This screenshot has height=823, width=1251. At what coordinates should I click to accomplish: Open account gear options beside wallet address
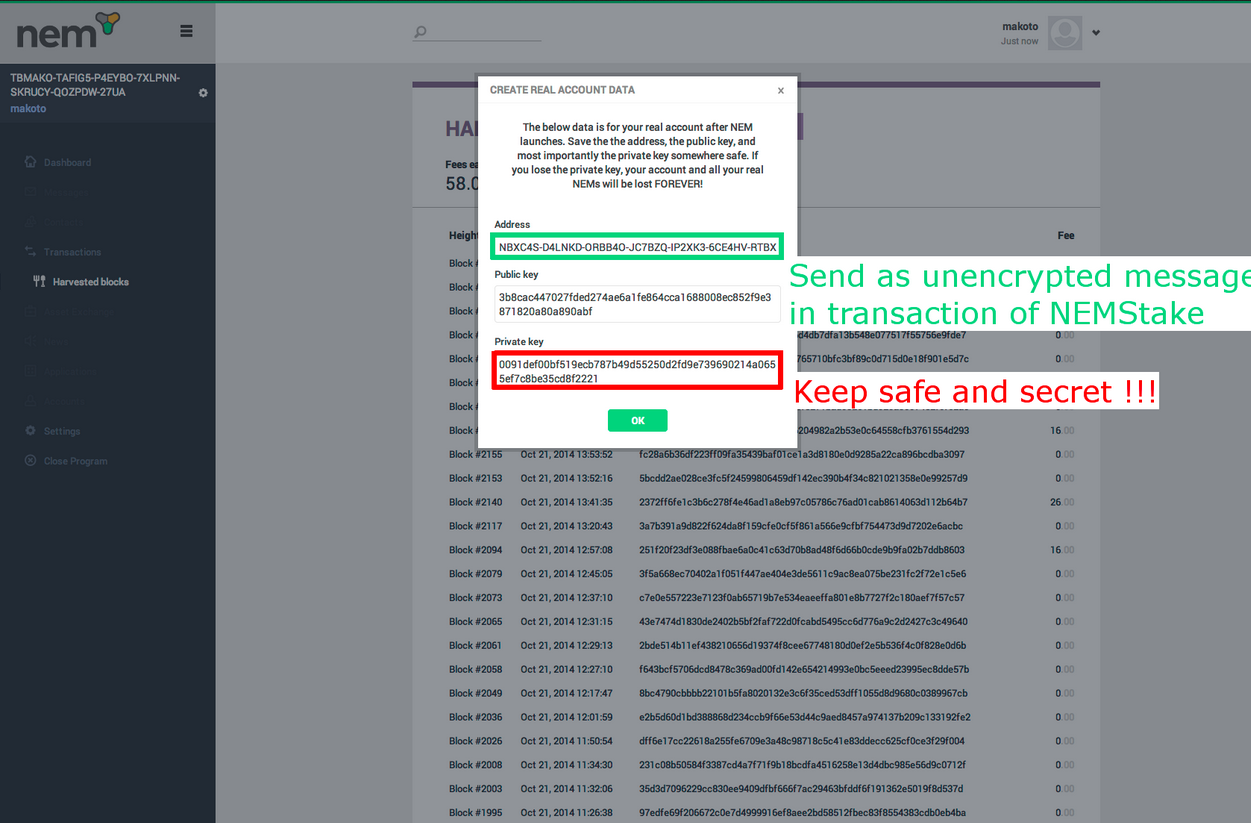(203, 93)
